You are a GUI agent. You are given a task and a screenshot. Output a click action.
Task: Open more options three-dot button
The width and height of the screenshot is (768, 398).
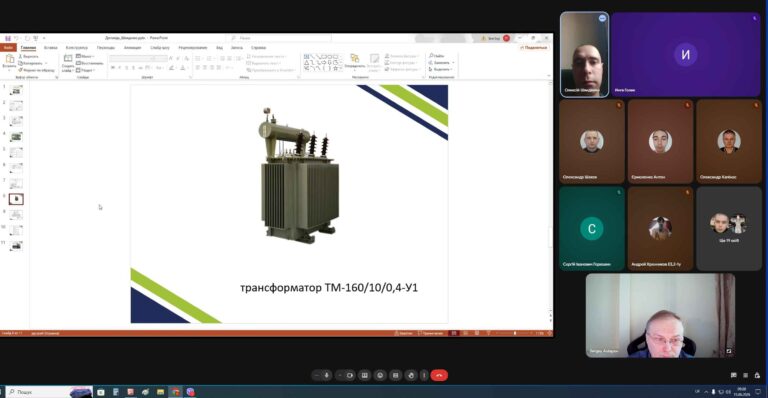[424, 375]
